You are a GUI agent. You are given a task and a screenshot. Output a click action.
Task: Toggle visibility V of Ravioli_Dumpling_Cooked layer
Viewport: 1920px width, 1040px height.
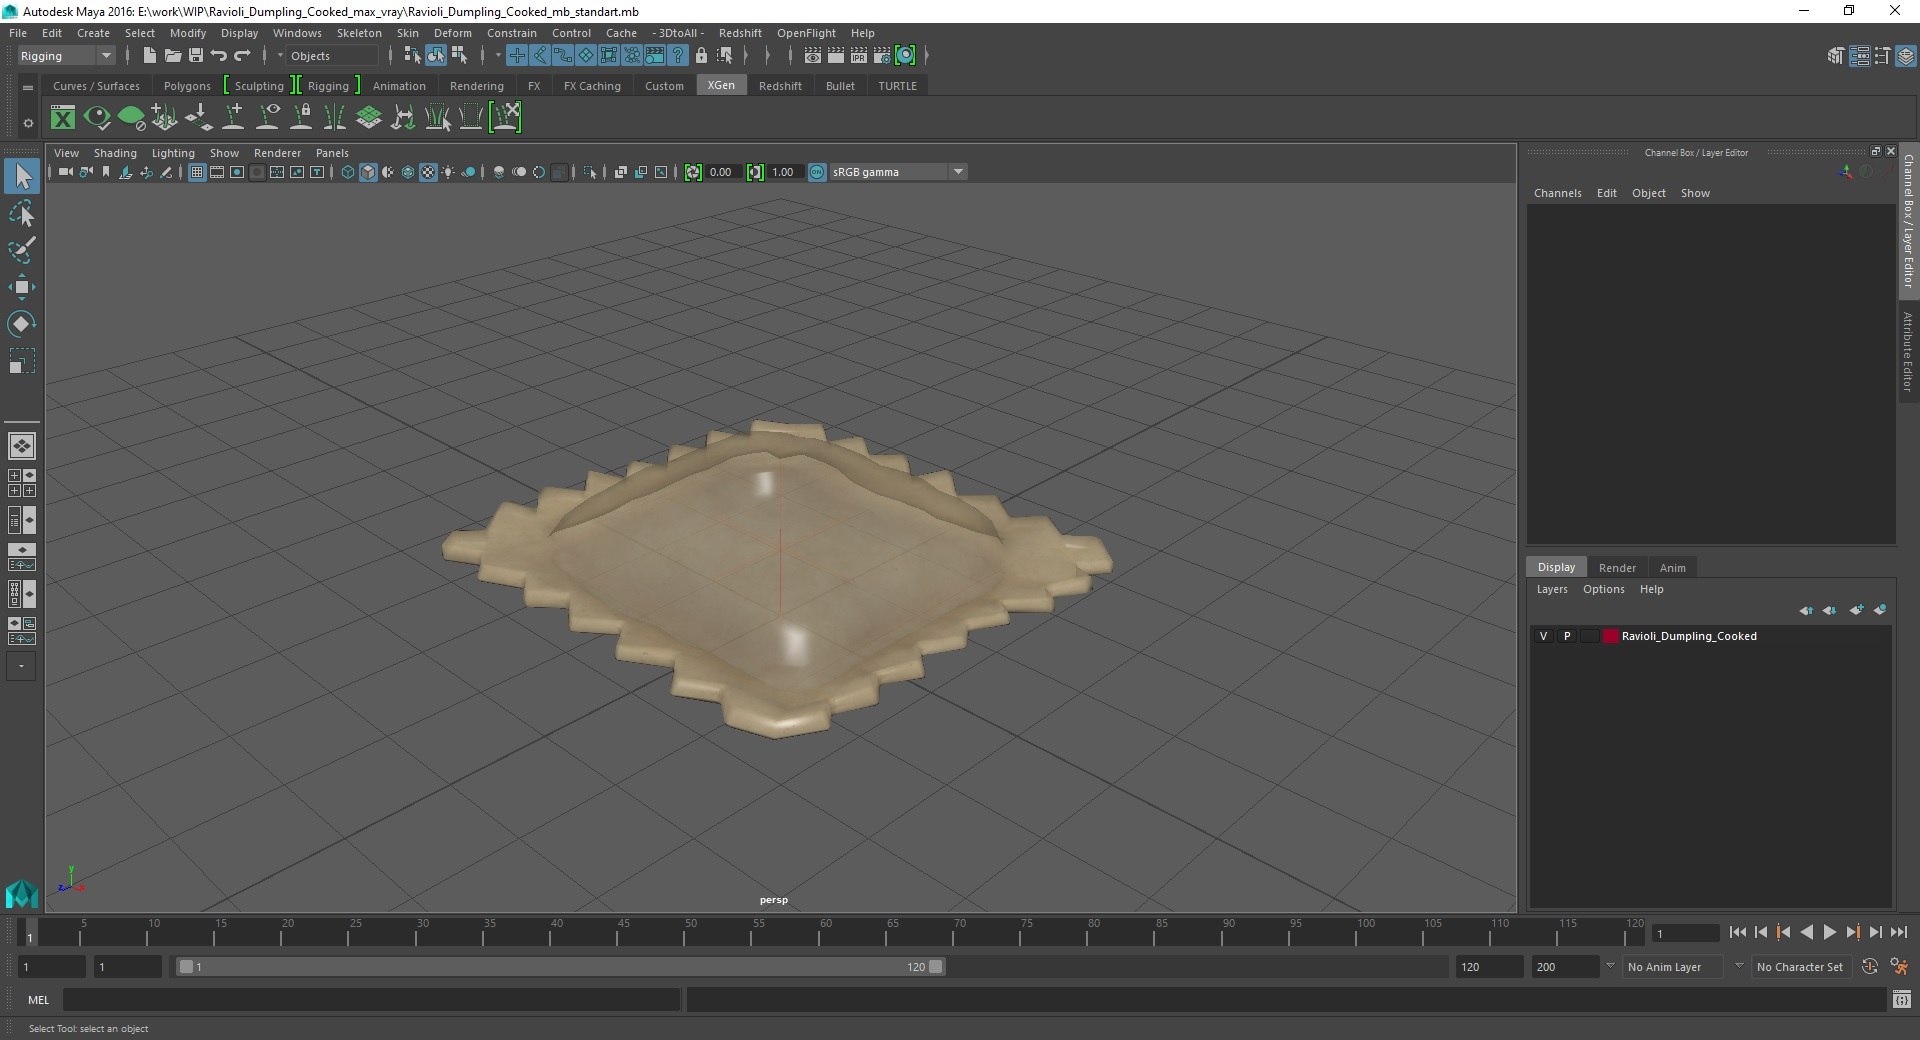(1543, 636)
